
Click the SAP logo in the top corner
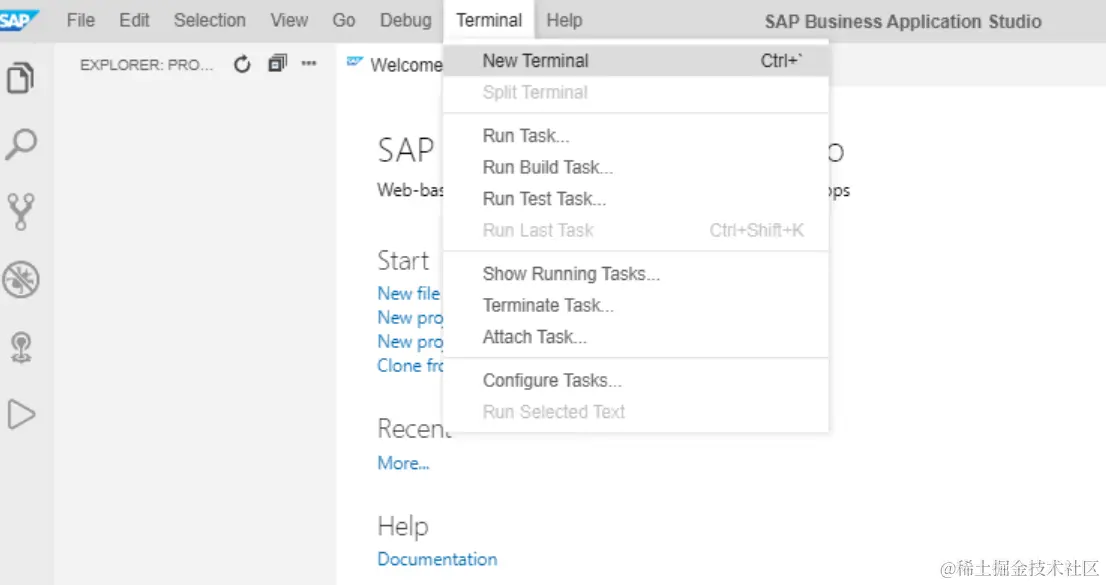19,20
